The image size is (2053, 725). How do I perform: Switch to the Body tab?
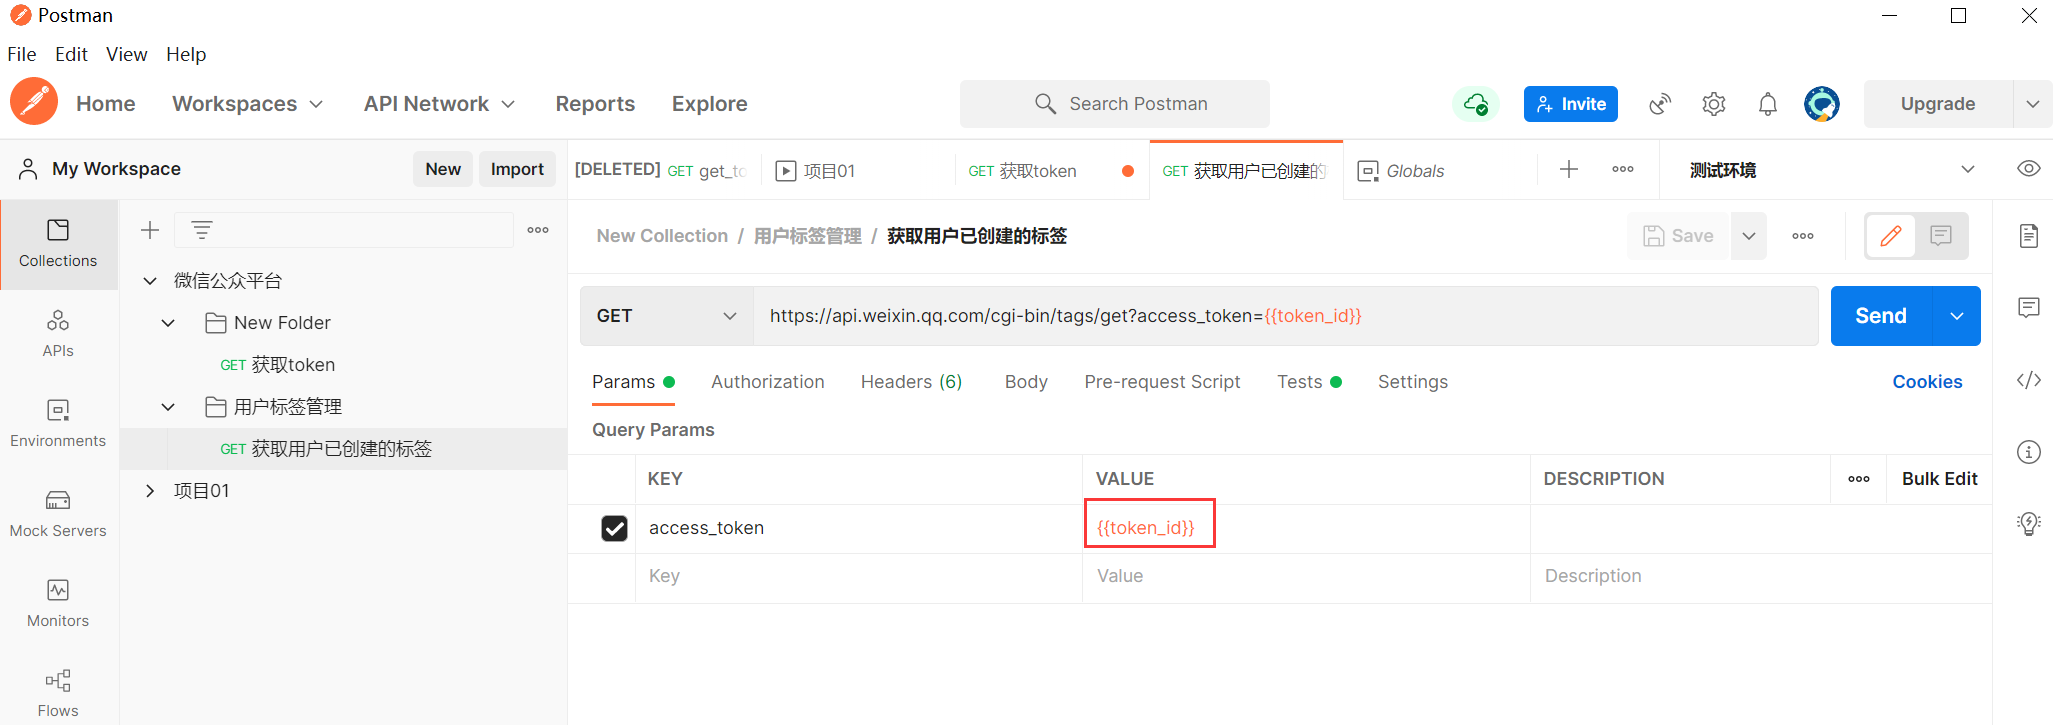1026,382
